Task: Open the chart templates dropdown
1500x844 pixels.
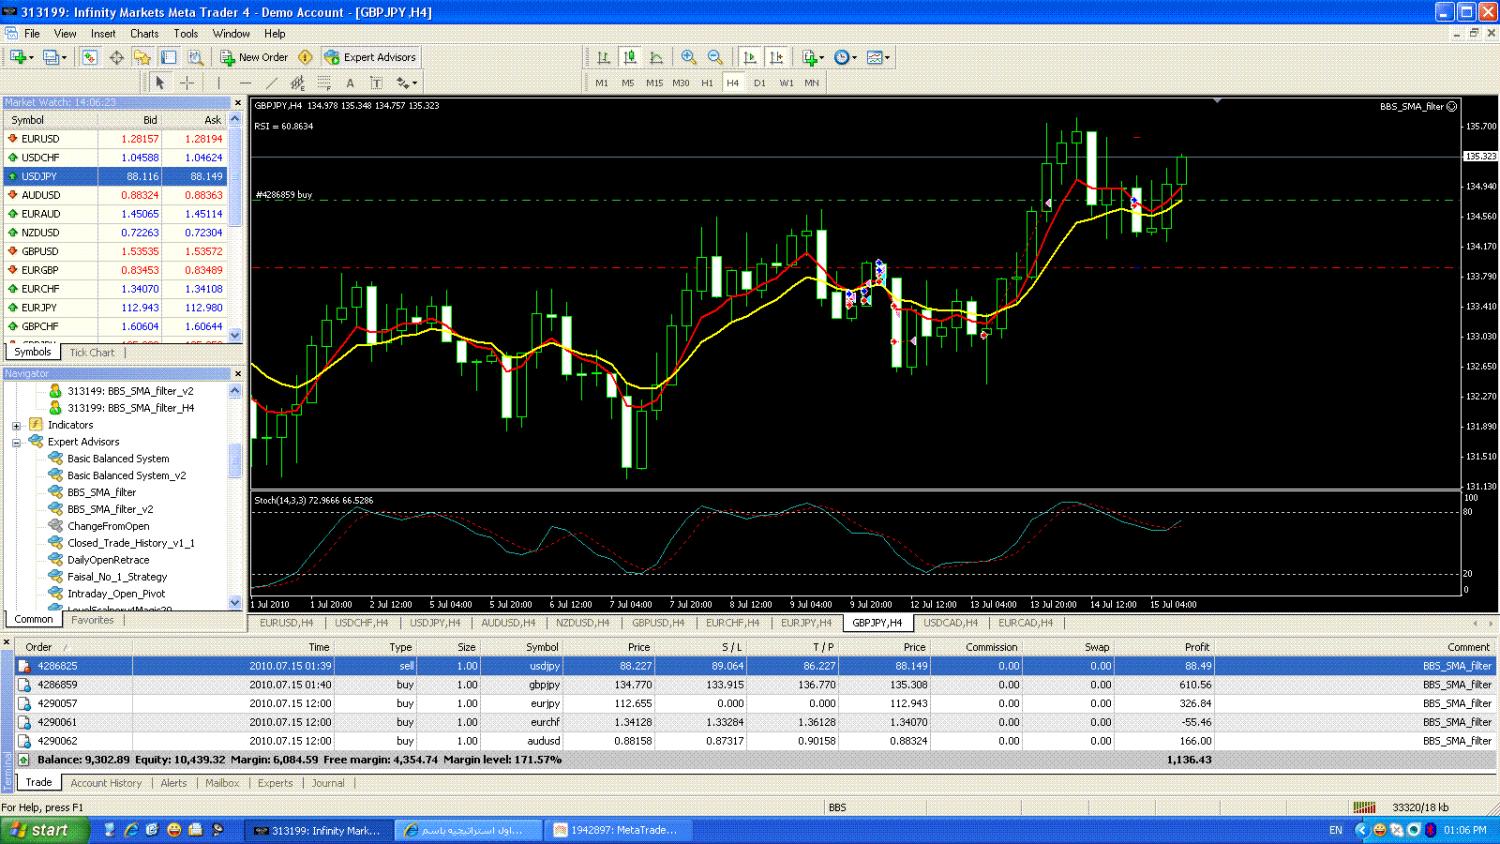Action: [879, 58]
